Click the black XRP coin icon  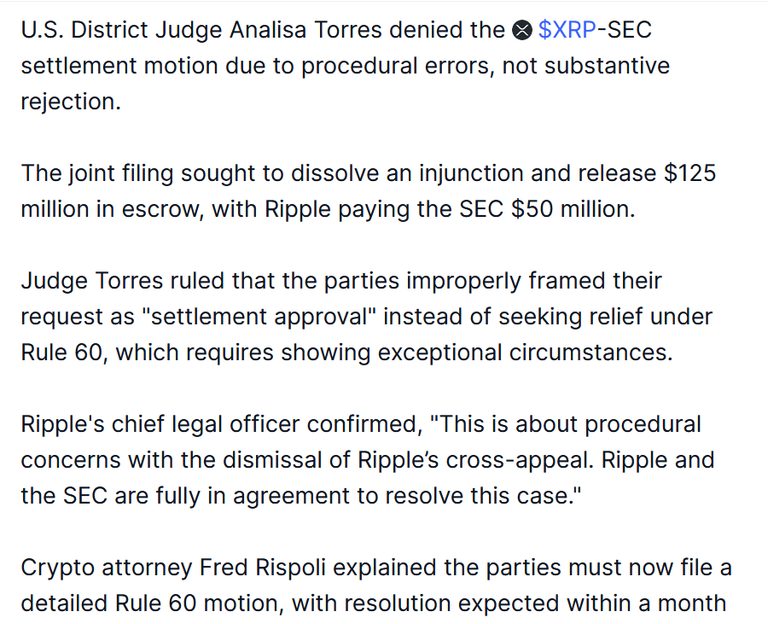(522, 31)
